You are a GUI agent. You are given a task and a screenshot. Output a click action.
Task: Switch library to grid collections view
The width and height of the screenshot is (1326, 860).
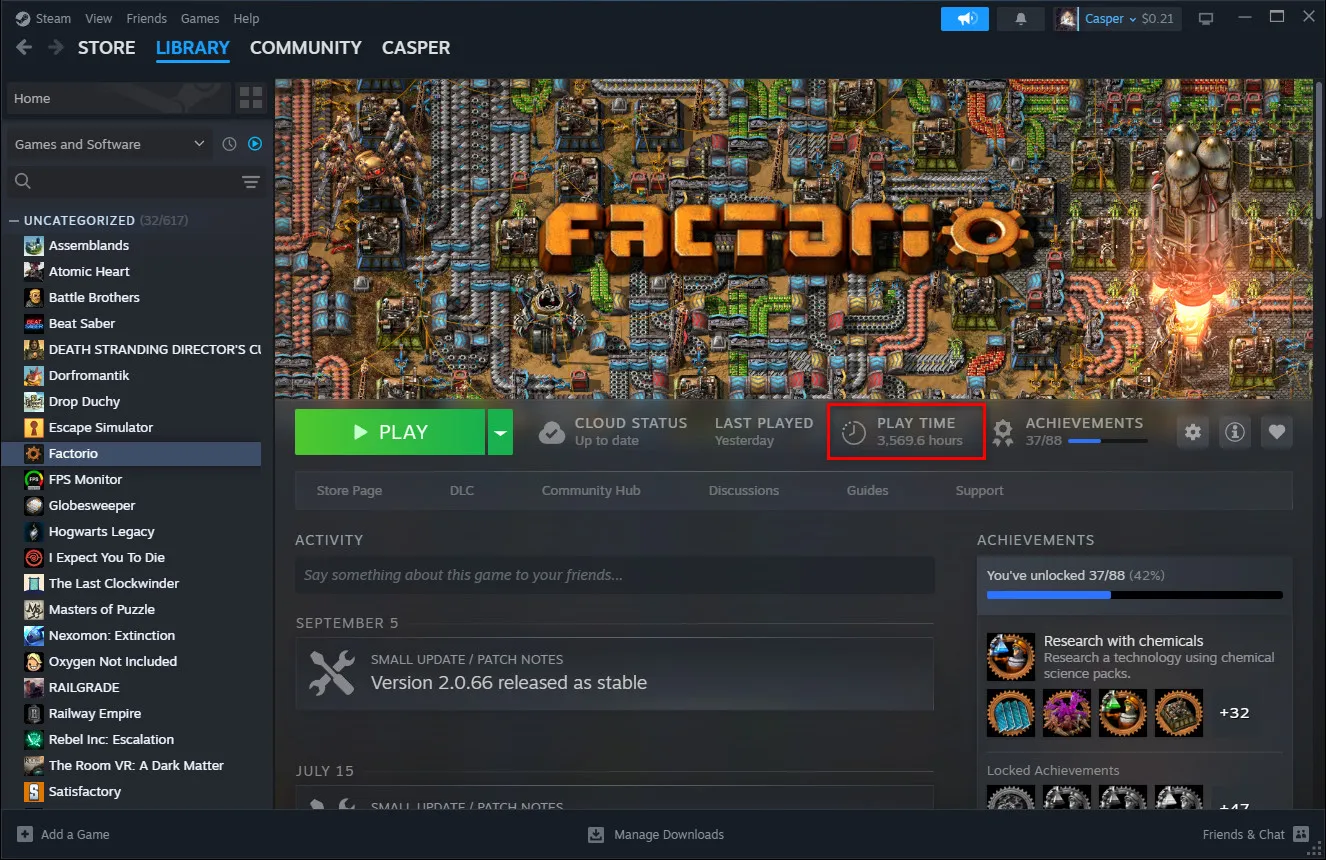click(x=251, y=98)
